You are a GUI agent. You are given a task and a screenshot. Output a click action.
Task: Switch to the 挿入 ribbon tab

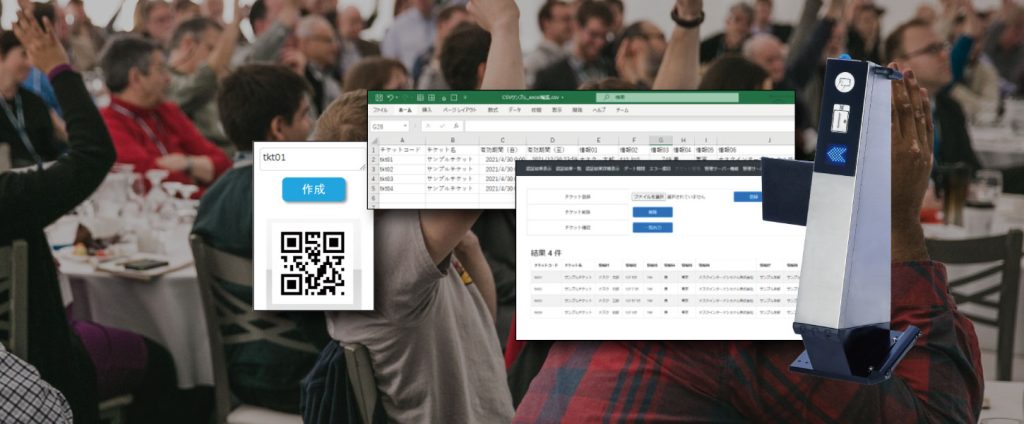426,110
